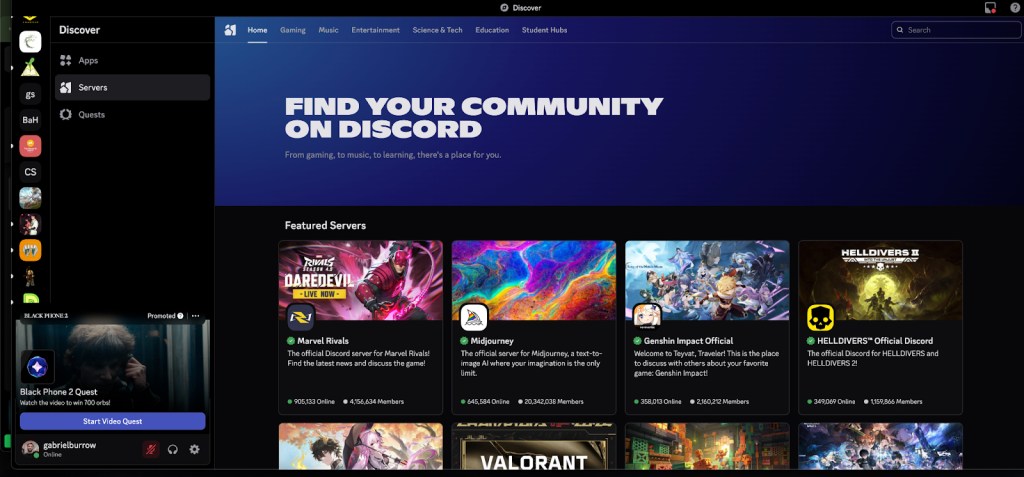Open the Help question mark icon
Image resolution: width=1024 pixels, height=477 pixels.
tap(1015, 8)
